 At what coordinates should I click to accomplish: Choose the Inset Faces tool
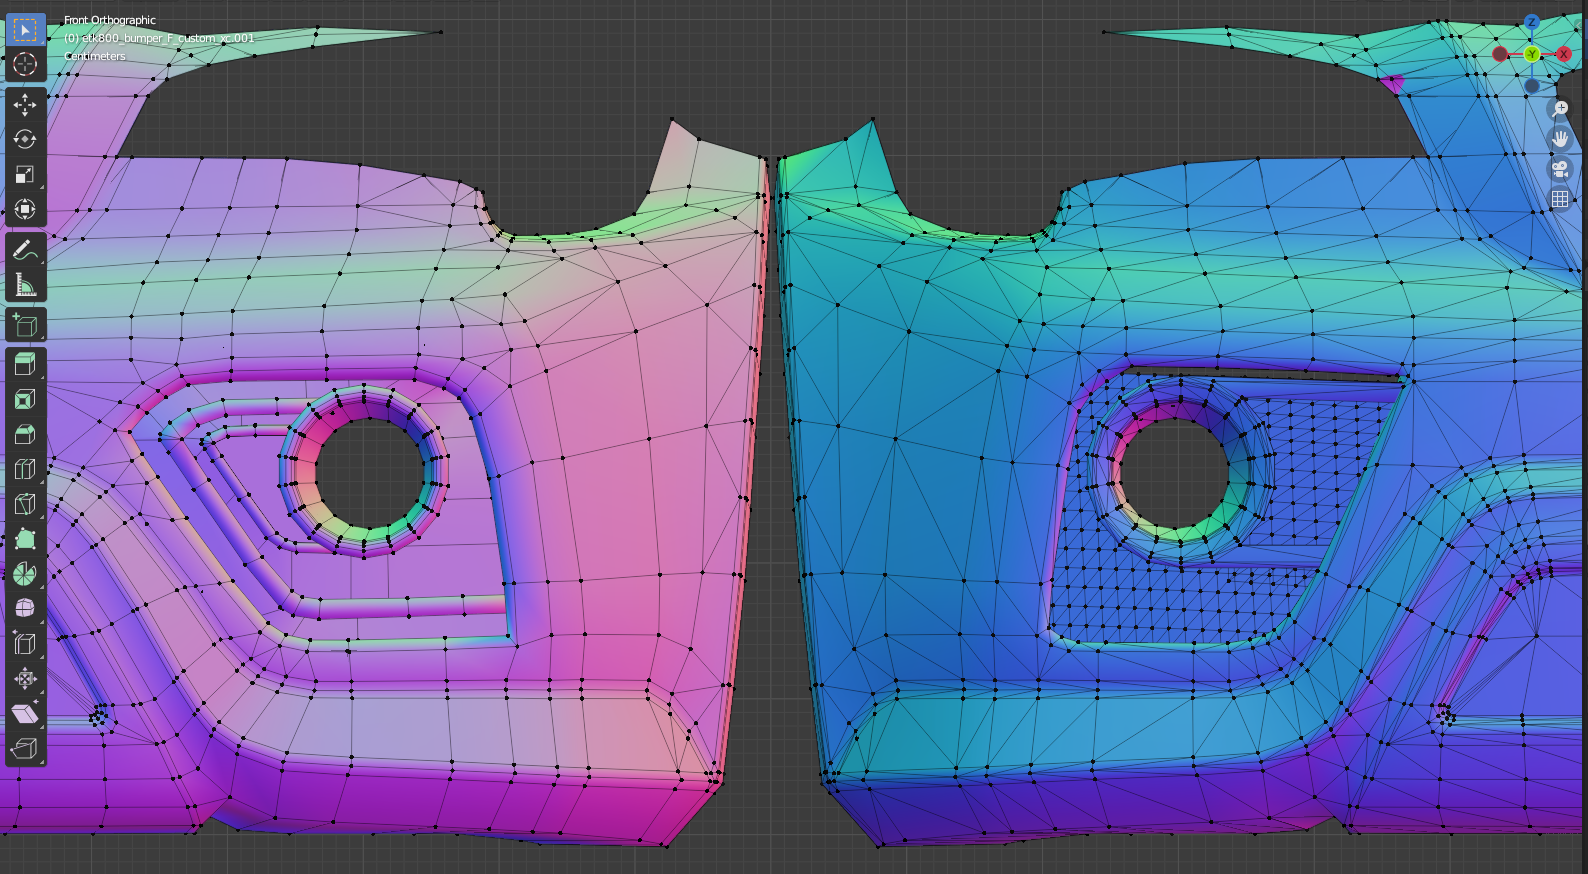[x=25, y=400]
